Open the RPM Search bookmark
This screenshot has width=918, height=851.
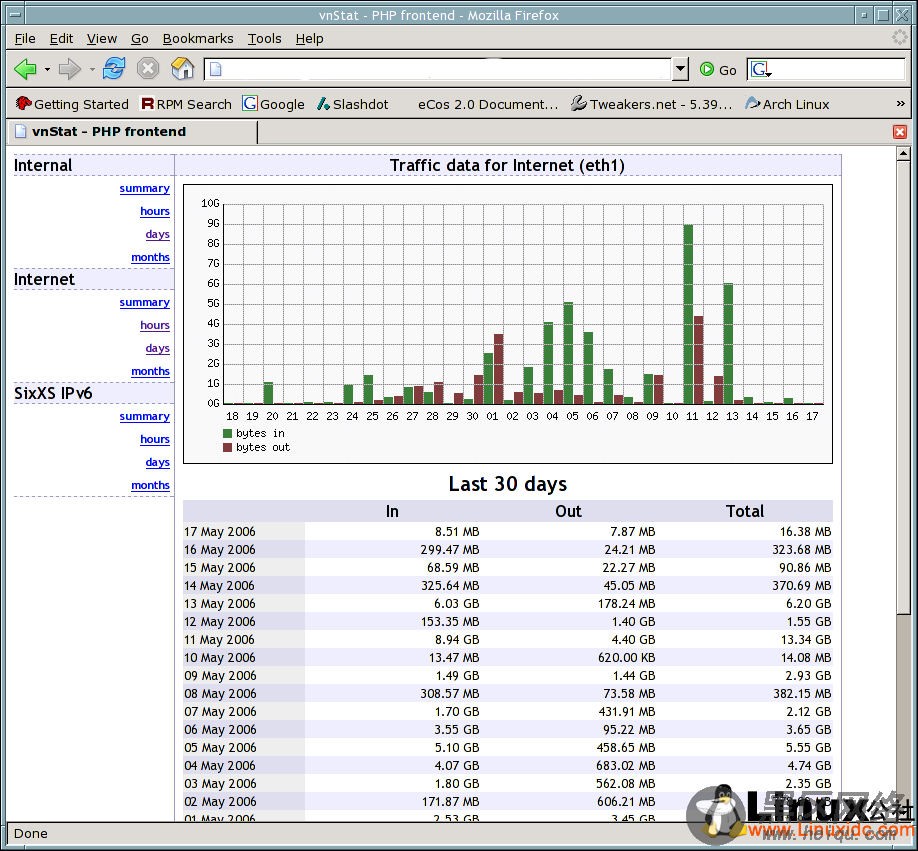coord(186,104)
